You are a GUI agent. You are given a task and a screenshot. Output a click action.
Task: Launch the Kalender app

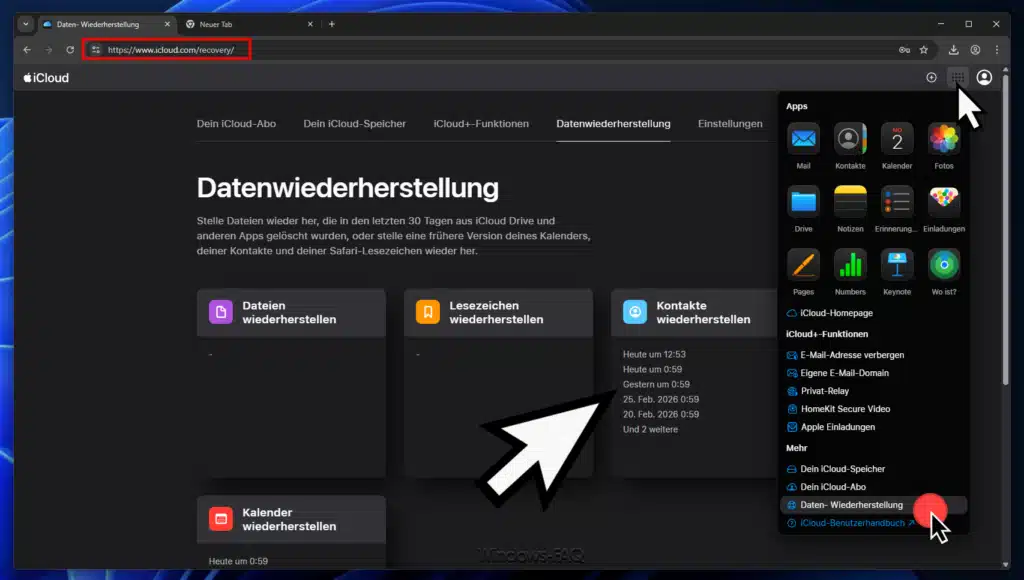click(x=896, y=141)
